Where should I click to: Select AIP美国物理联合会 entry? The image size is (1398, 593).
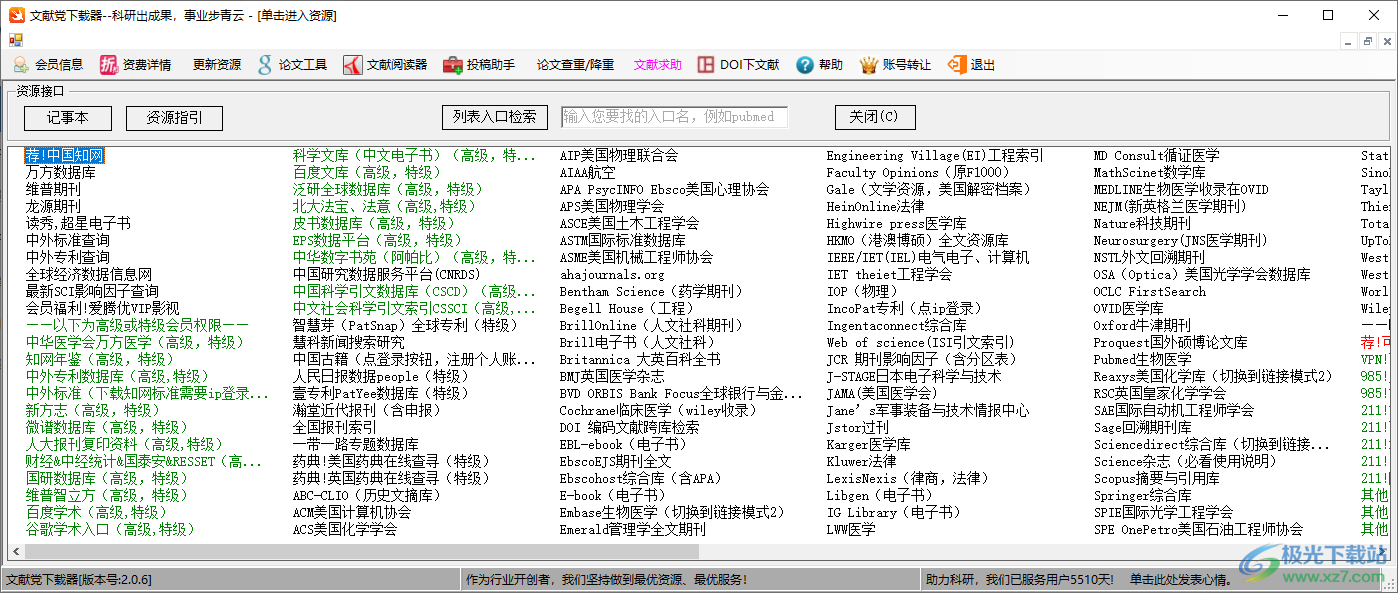point(619,156)
